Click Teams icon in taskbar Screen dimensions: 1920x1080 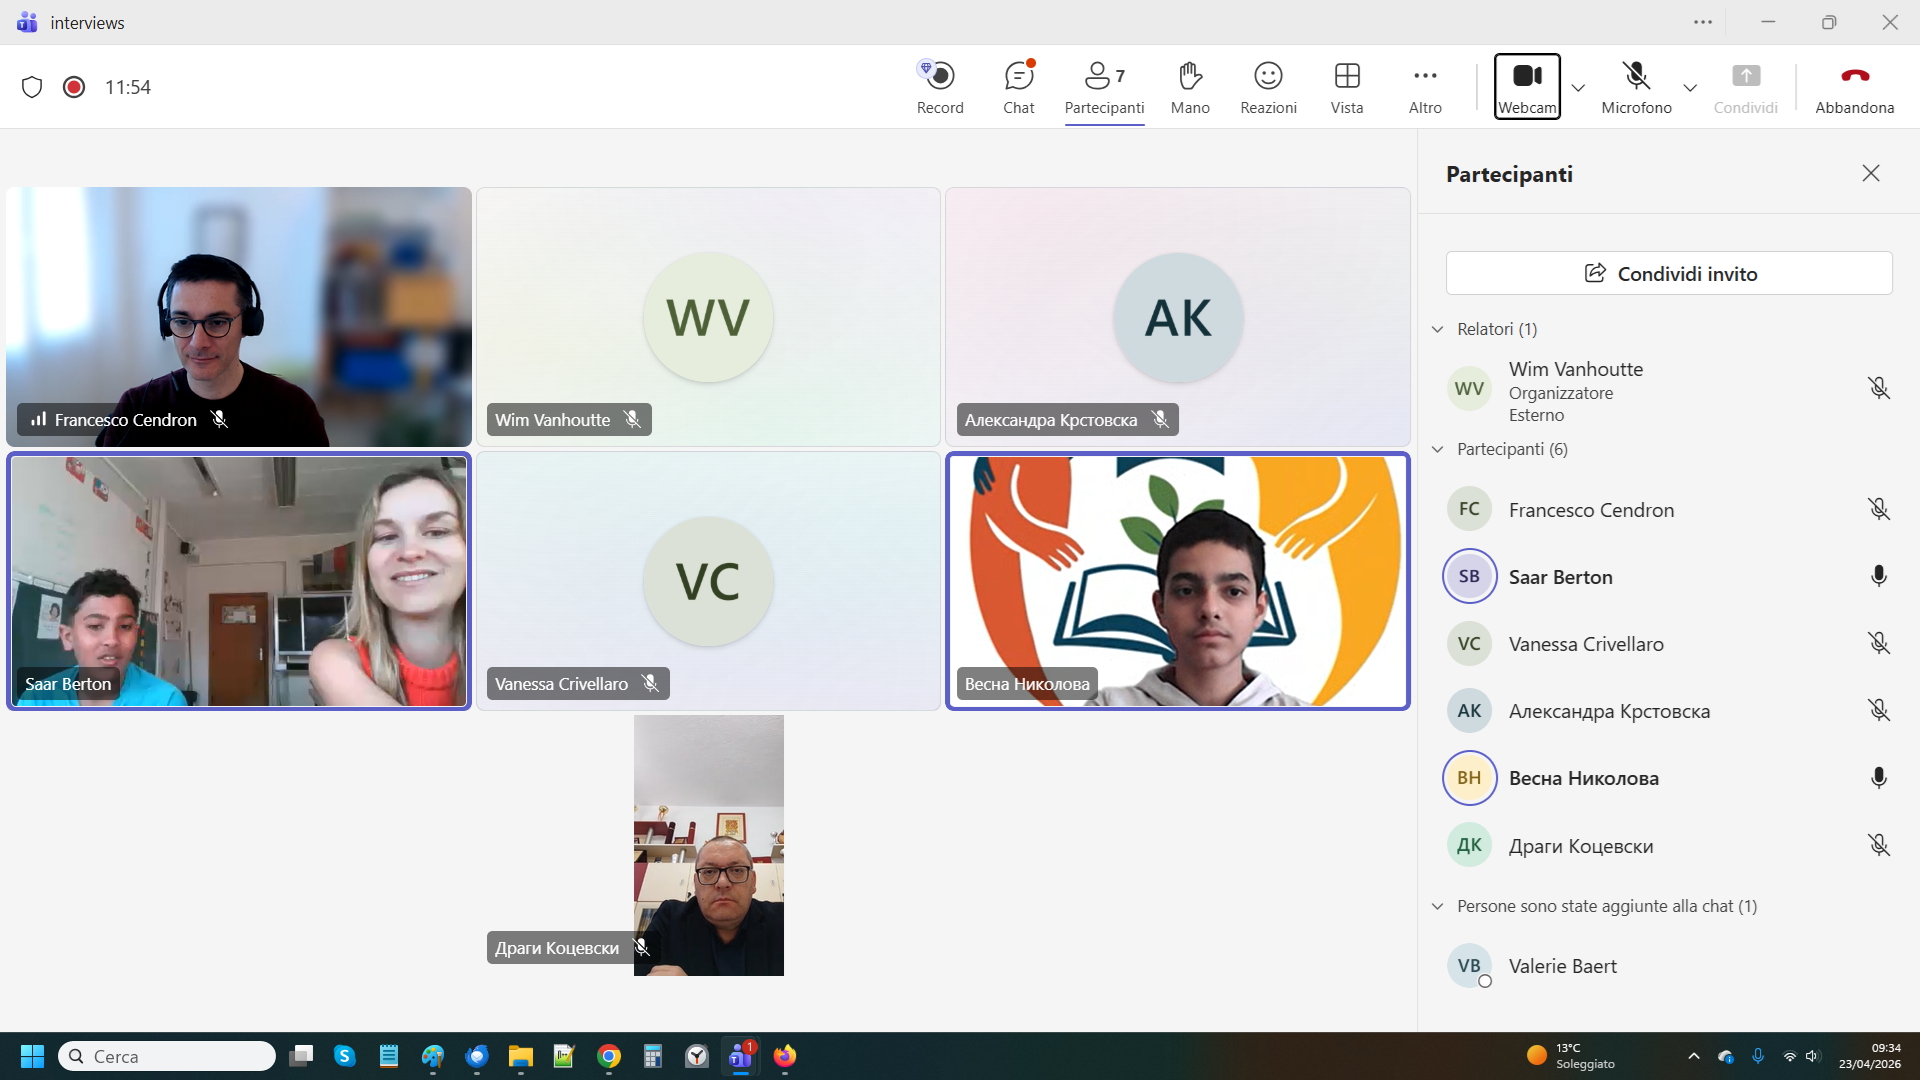[x=741, y=1056]
